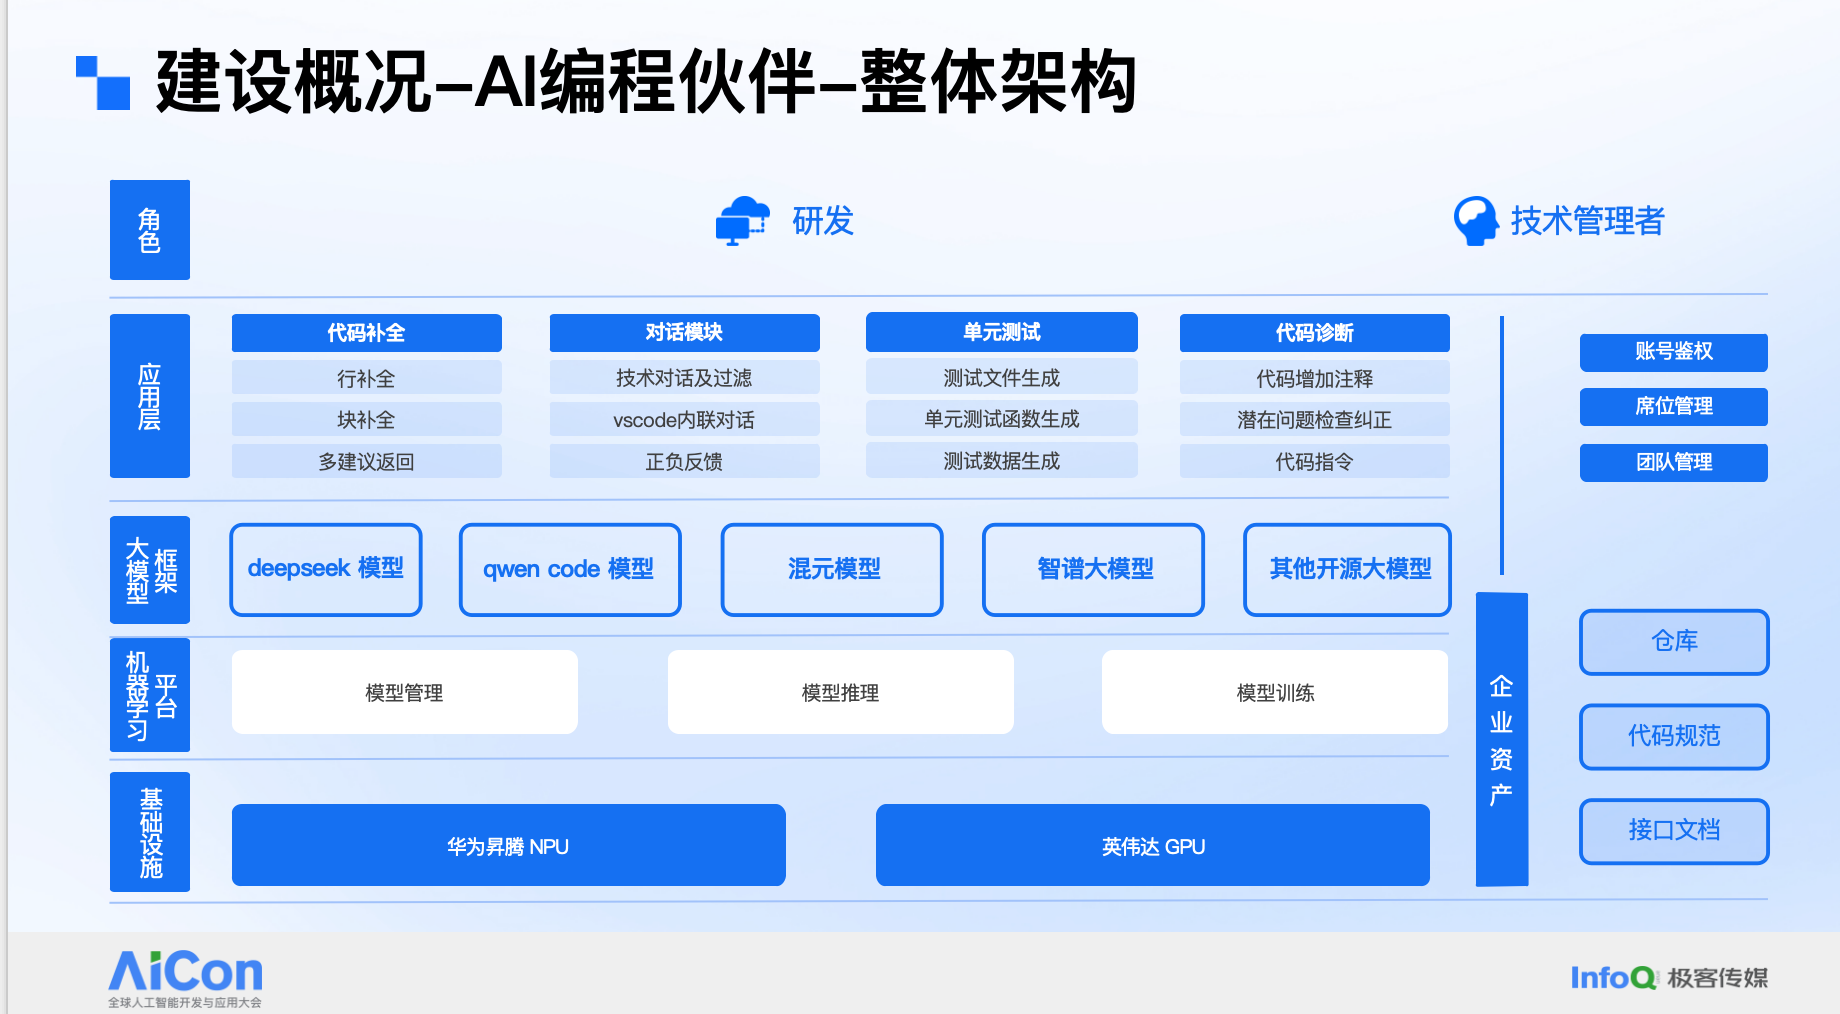
Task: Click the cloud computer icon beside 研发
Action: pyautogui.click(x=742, y=221)
